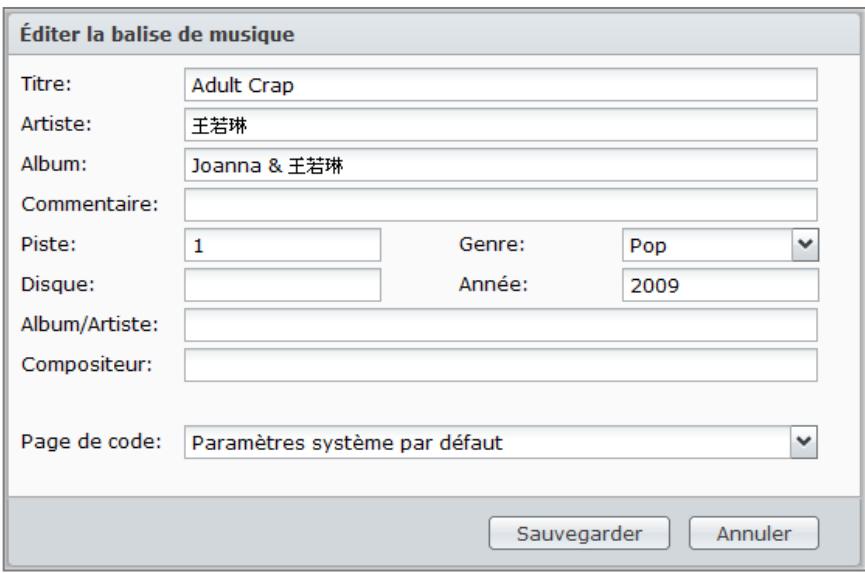Click the Année: label
Viewport: 865px width, 573px height.
click(494, 284)
